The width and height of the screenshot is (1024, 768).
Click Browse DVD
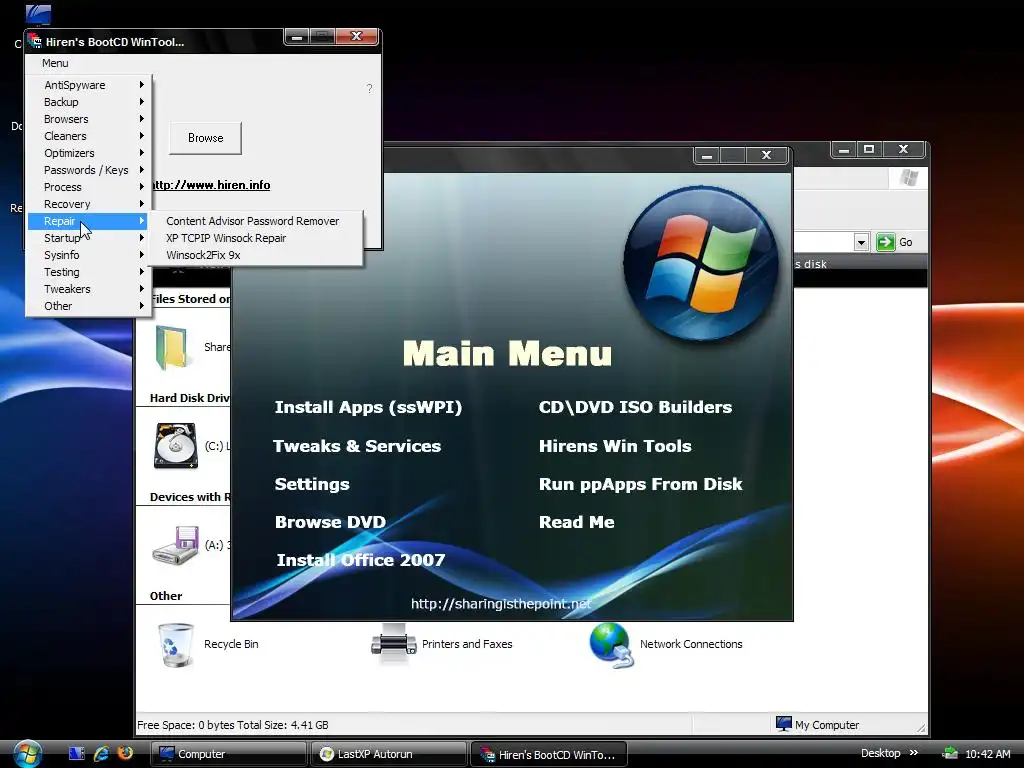(330, 522)
